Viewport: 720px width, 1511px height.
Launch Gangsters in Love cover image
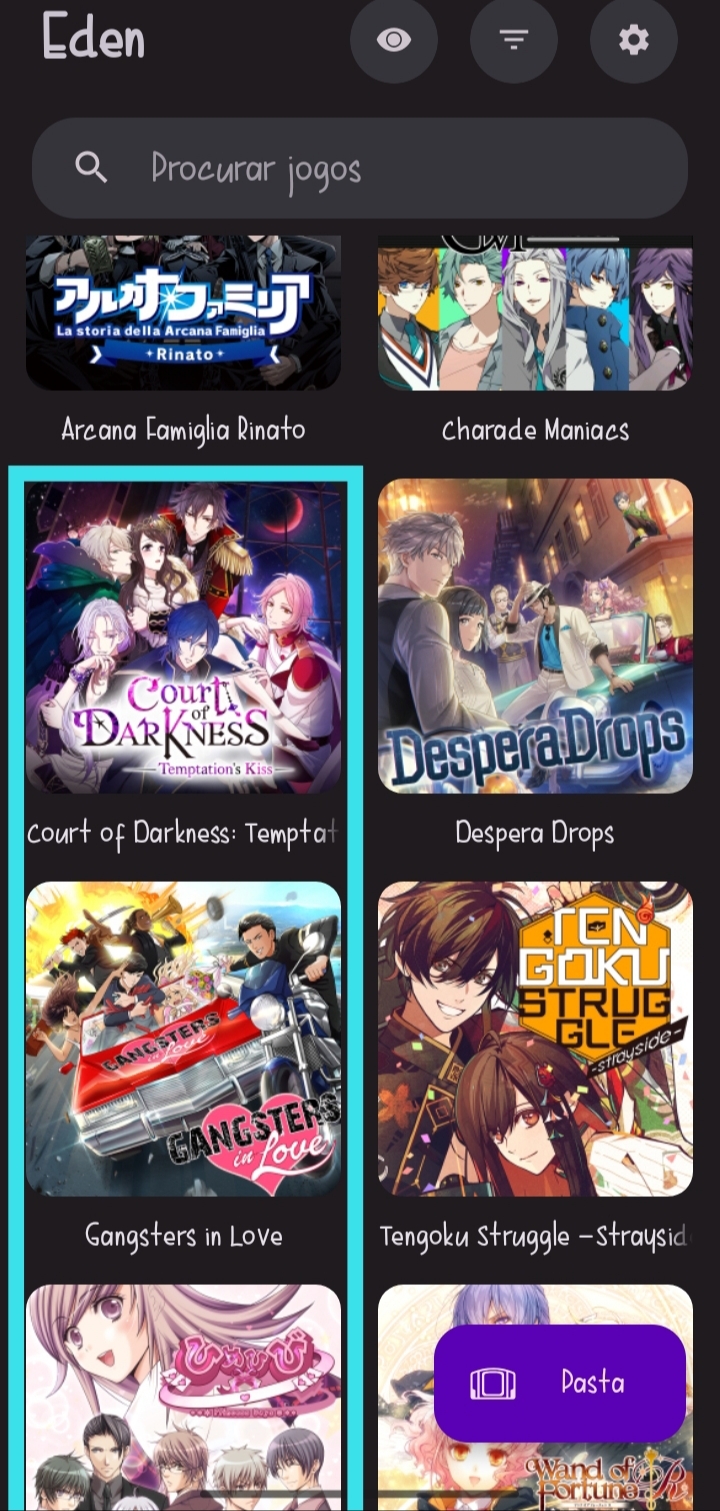183,1039
